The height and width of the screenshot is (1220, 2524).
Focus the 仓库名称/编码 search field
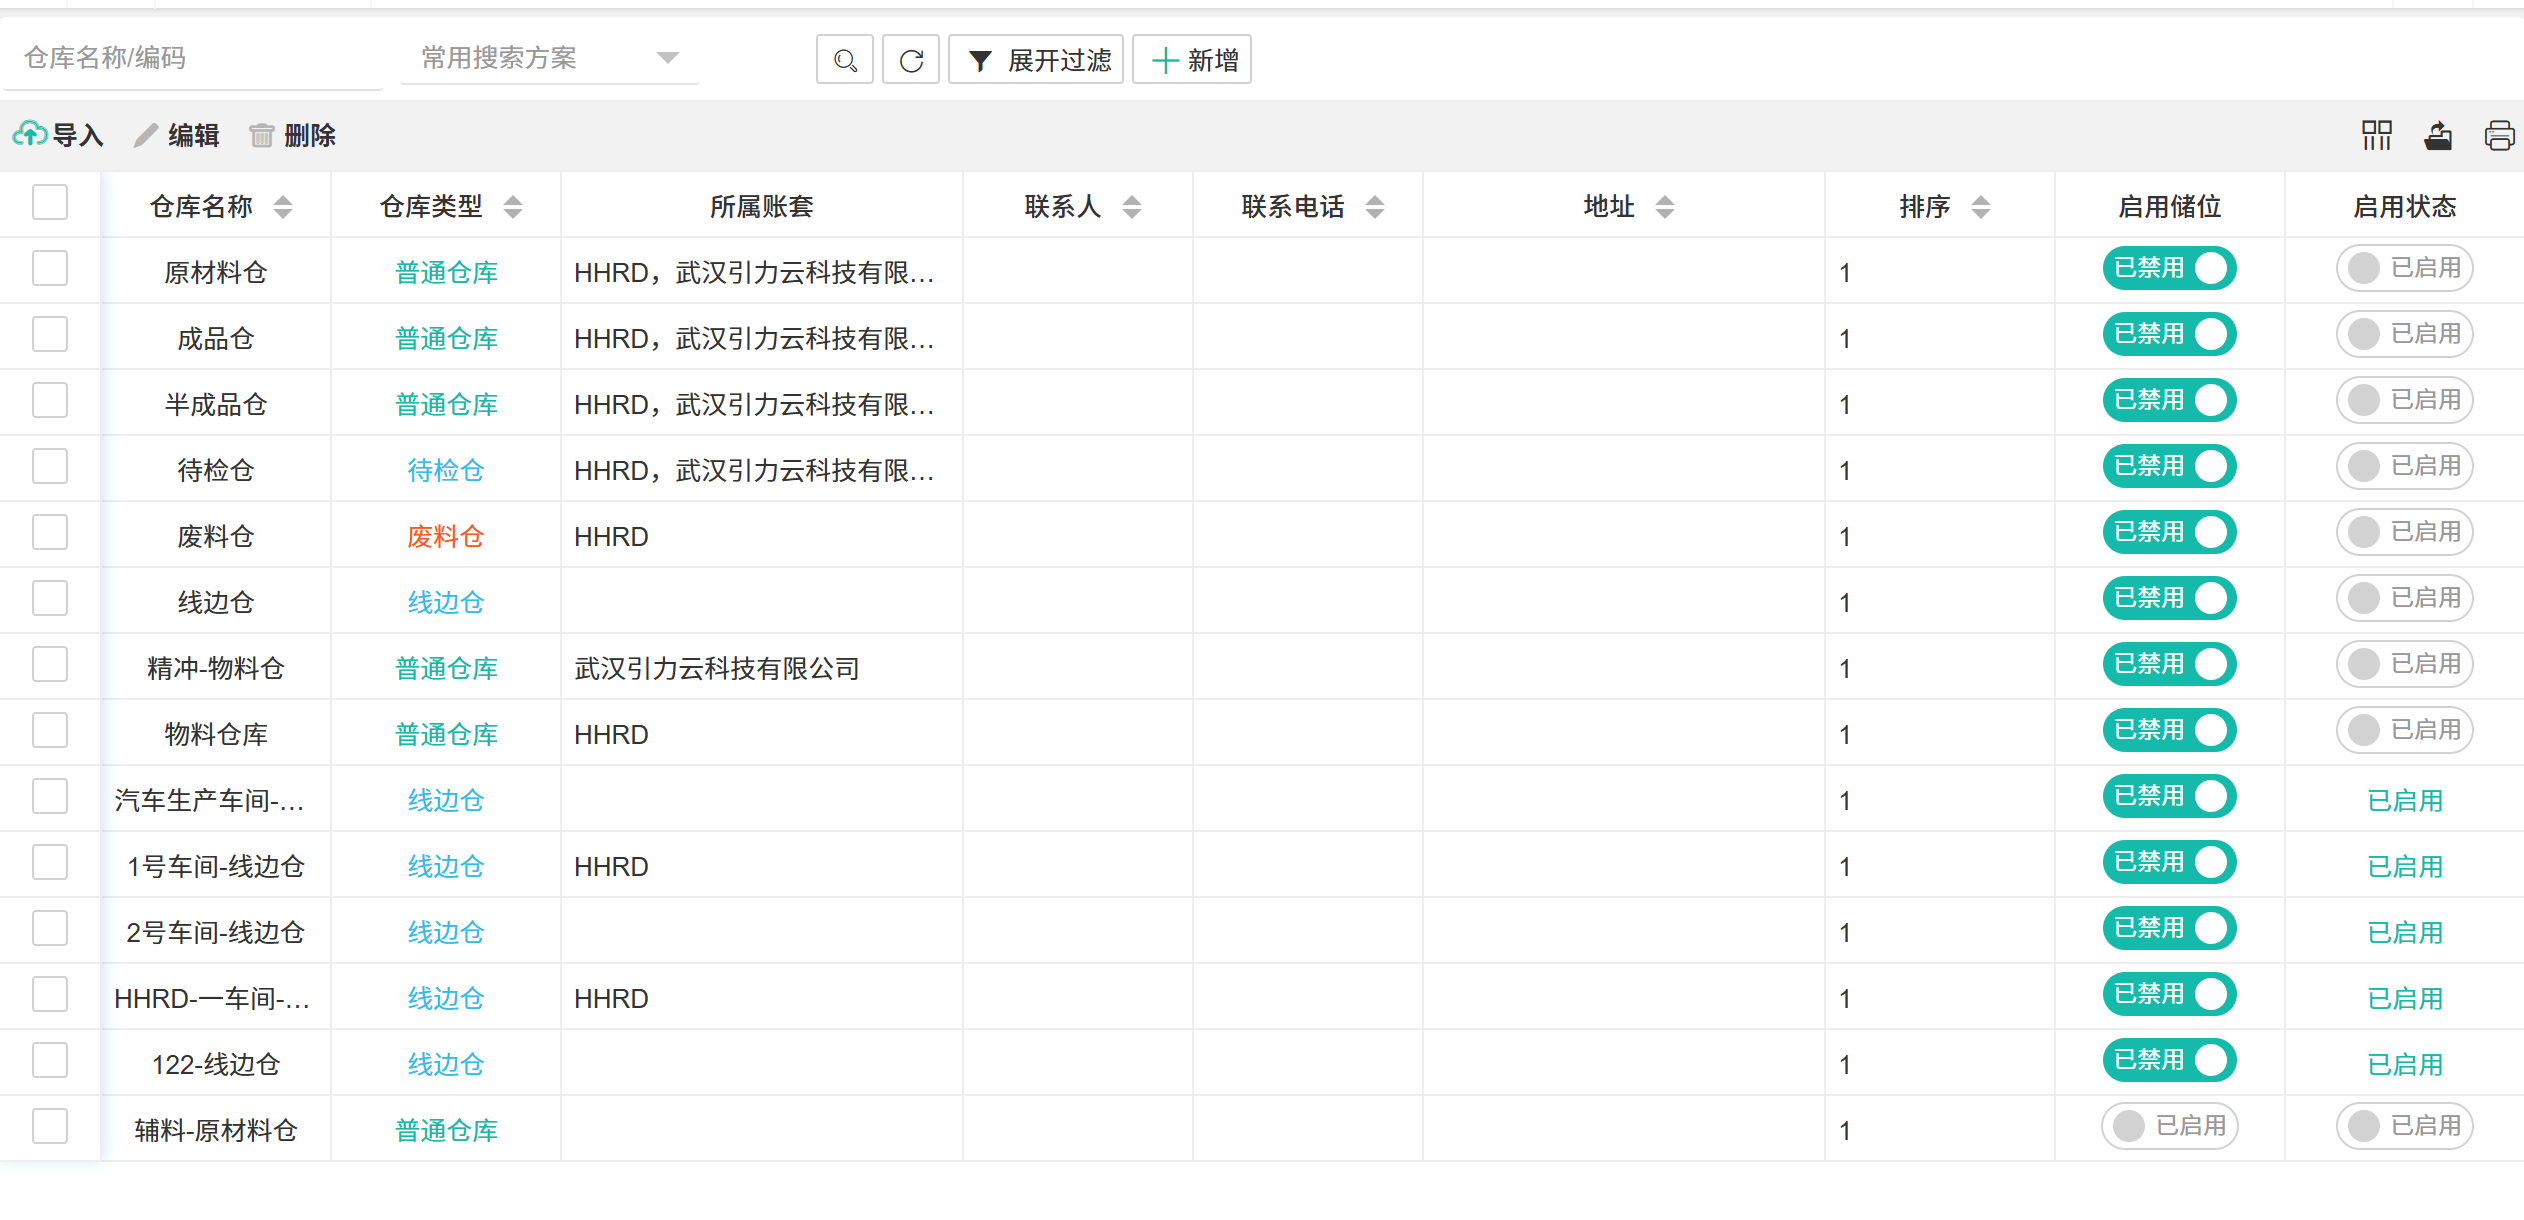pos(190,58)
